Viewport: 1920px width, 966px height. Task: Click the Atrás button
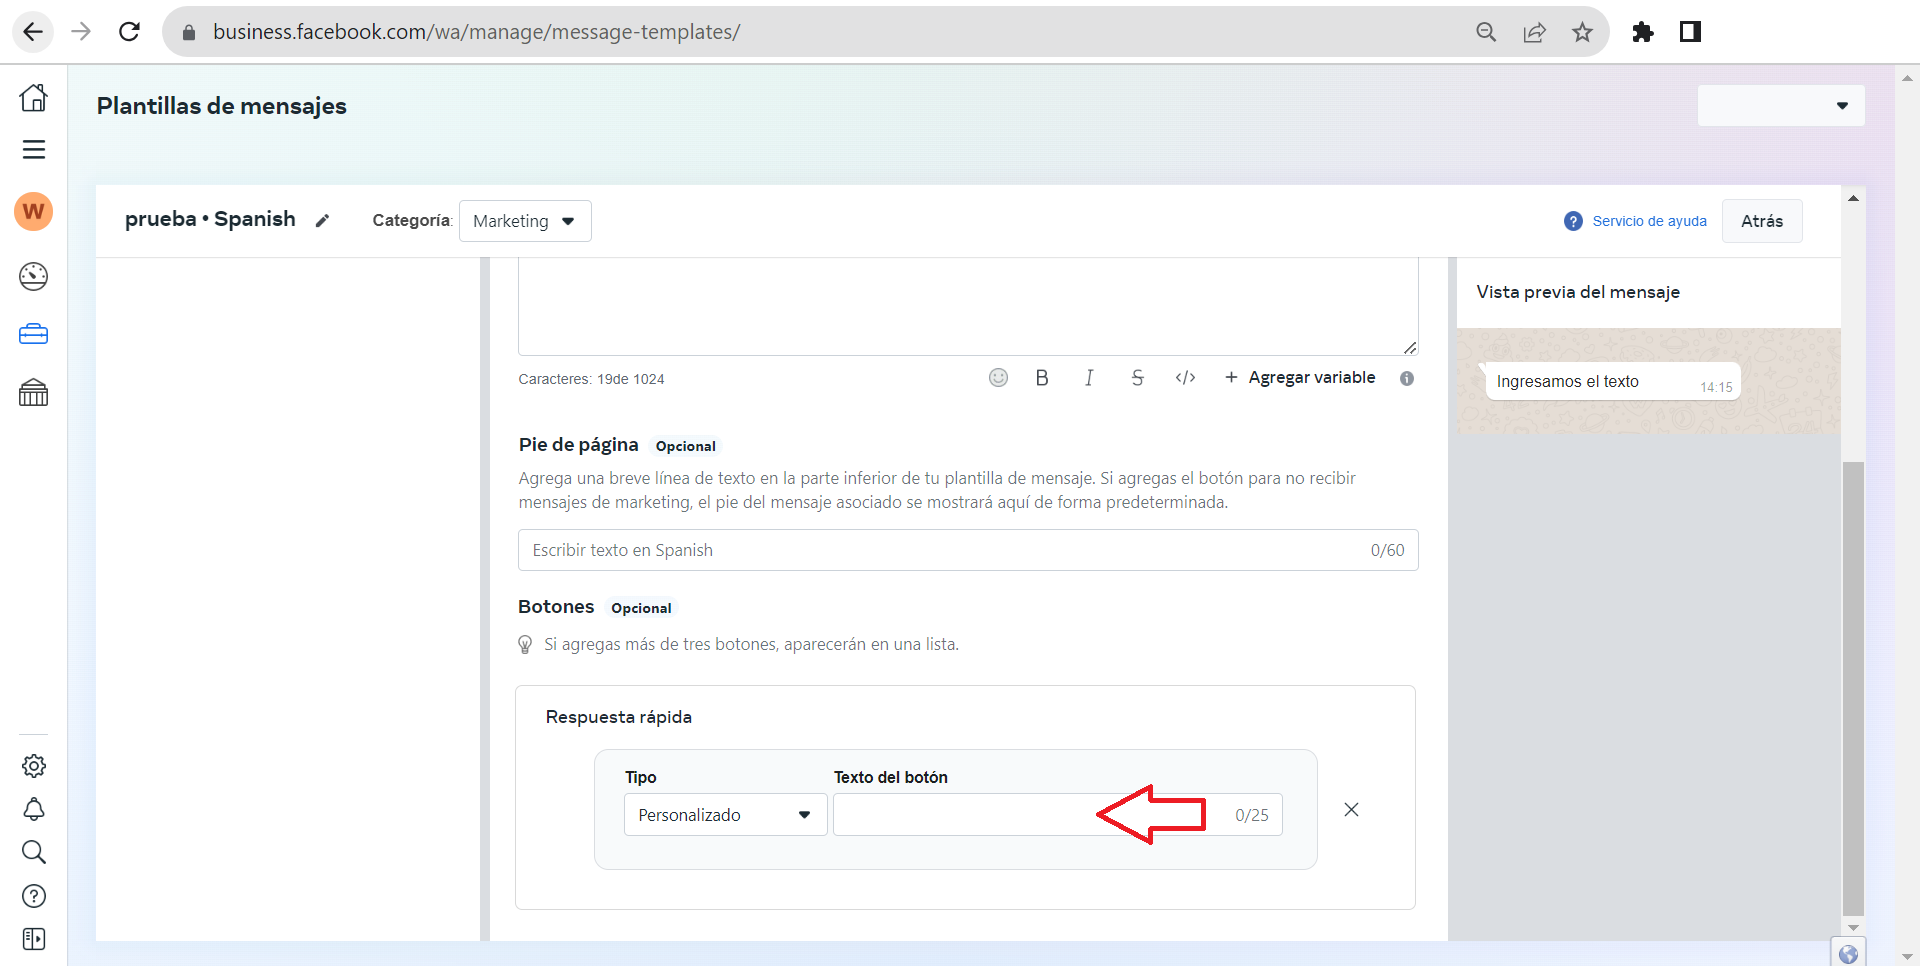tap(1762, 221)
